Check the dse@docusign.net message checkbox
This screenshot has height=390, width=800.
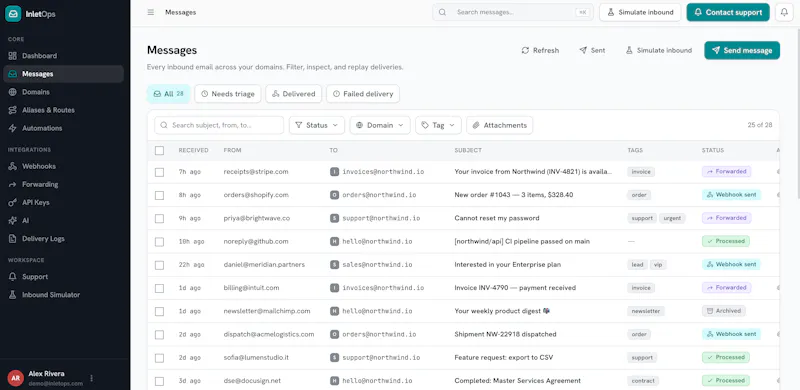pos(160,381)
